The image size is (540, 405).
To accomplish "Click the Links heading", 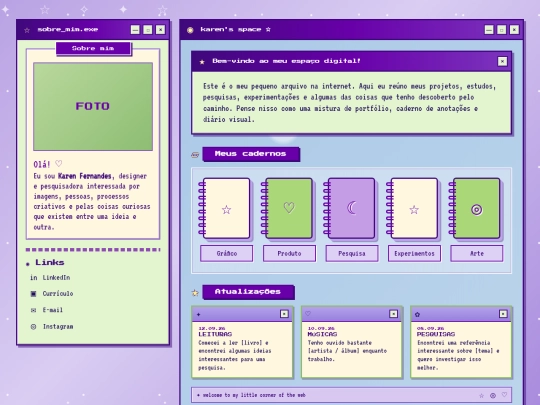I will tap(50, 262).
